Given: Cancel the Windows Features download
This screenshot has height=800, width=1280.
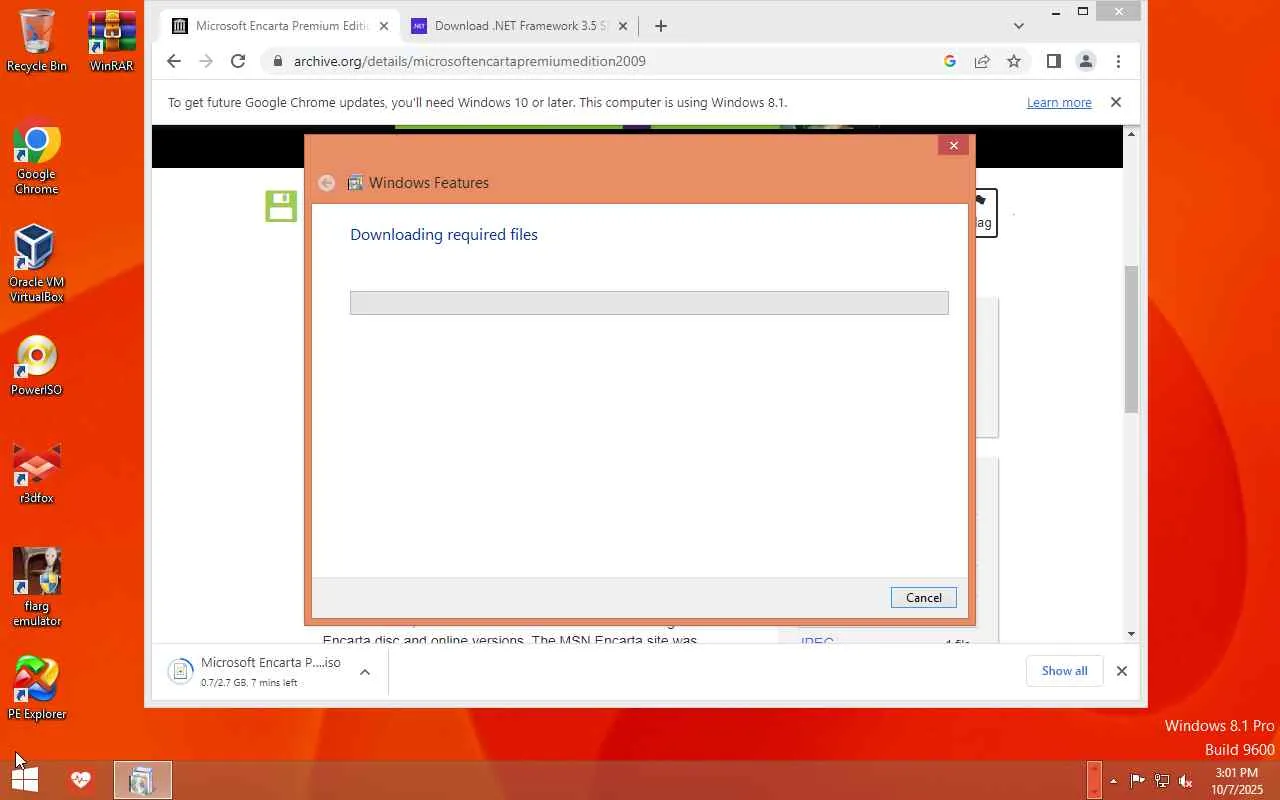Looking at the screenshot, I should point(923,598).
